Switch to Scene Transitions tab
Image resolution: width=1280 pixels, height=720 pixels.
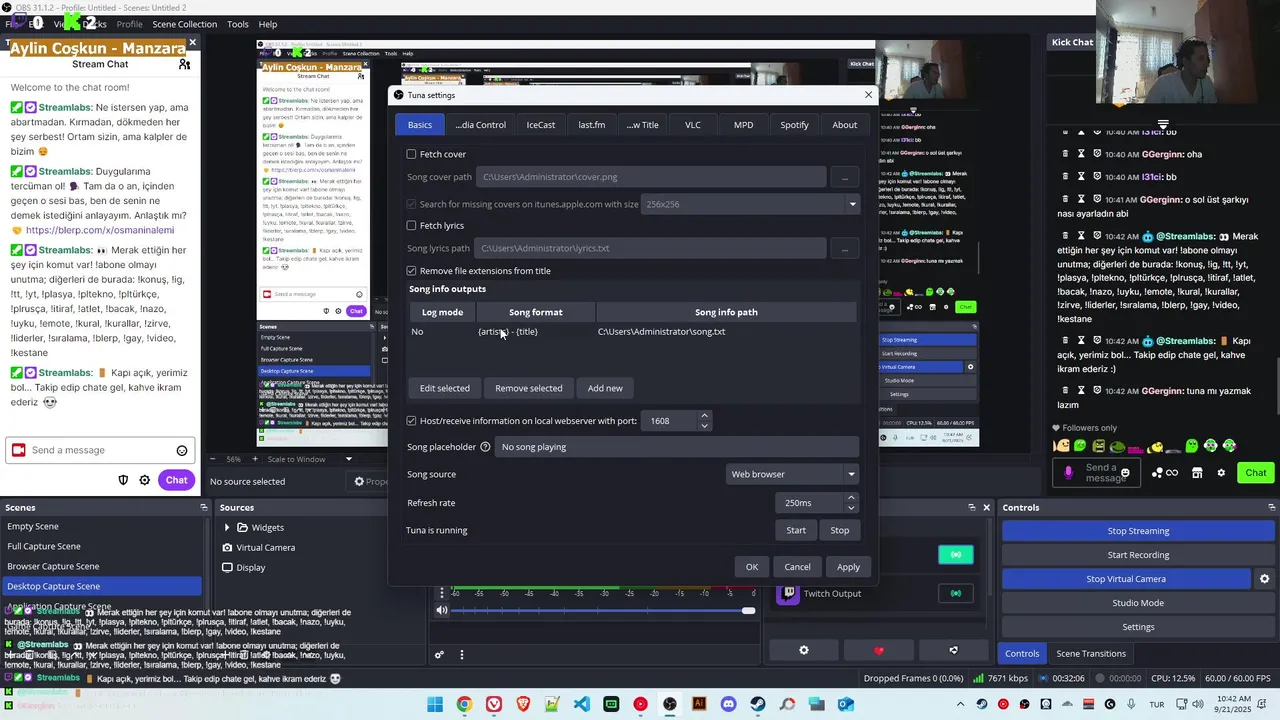tap(1091, 653)
